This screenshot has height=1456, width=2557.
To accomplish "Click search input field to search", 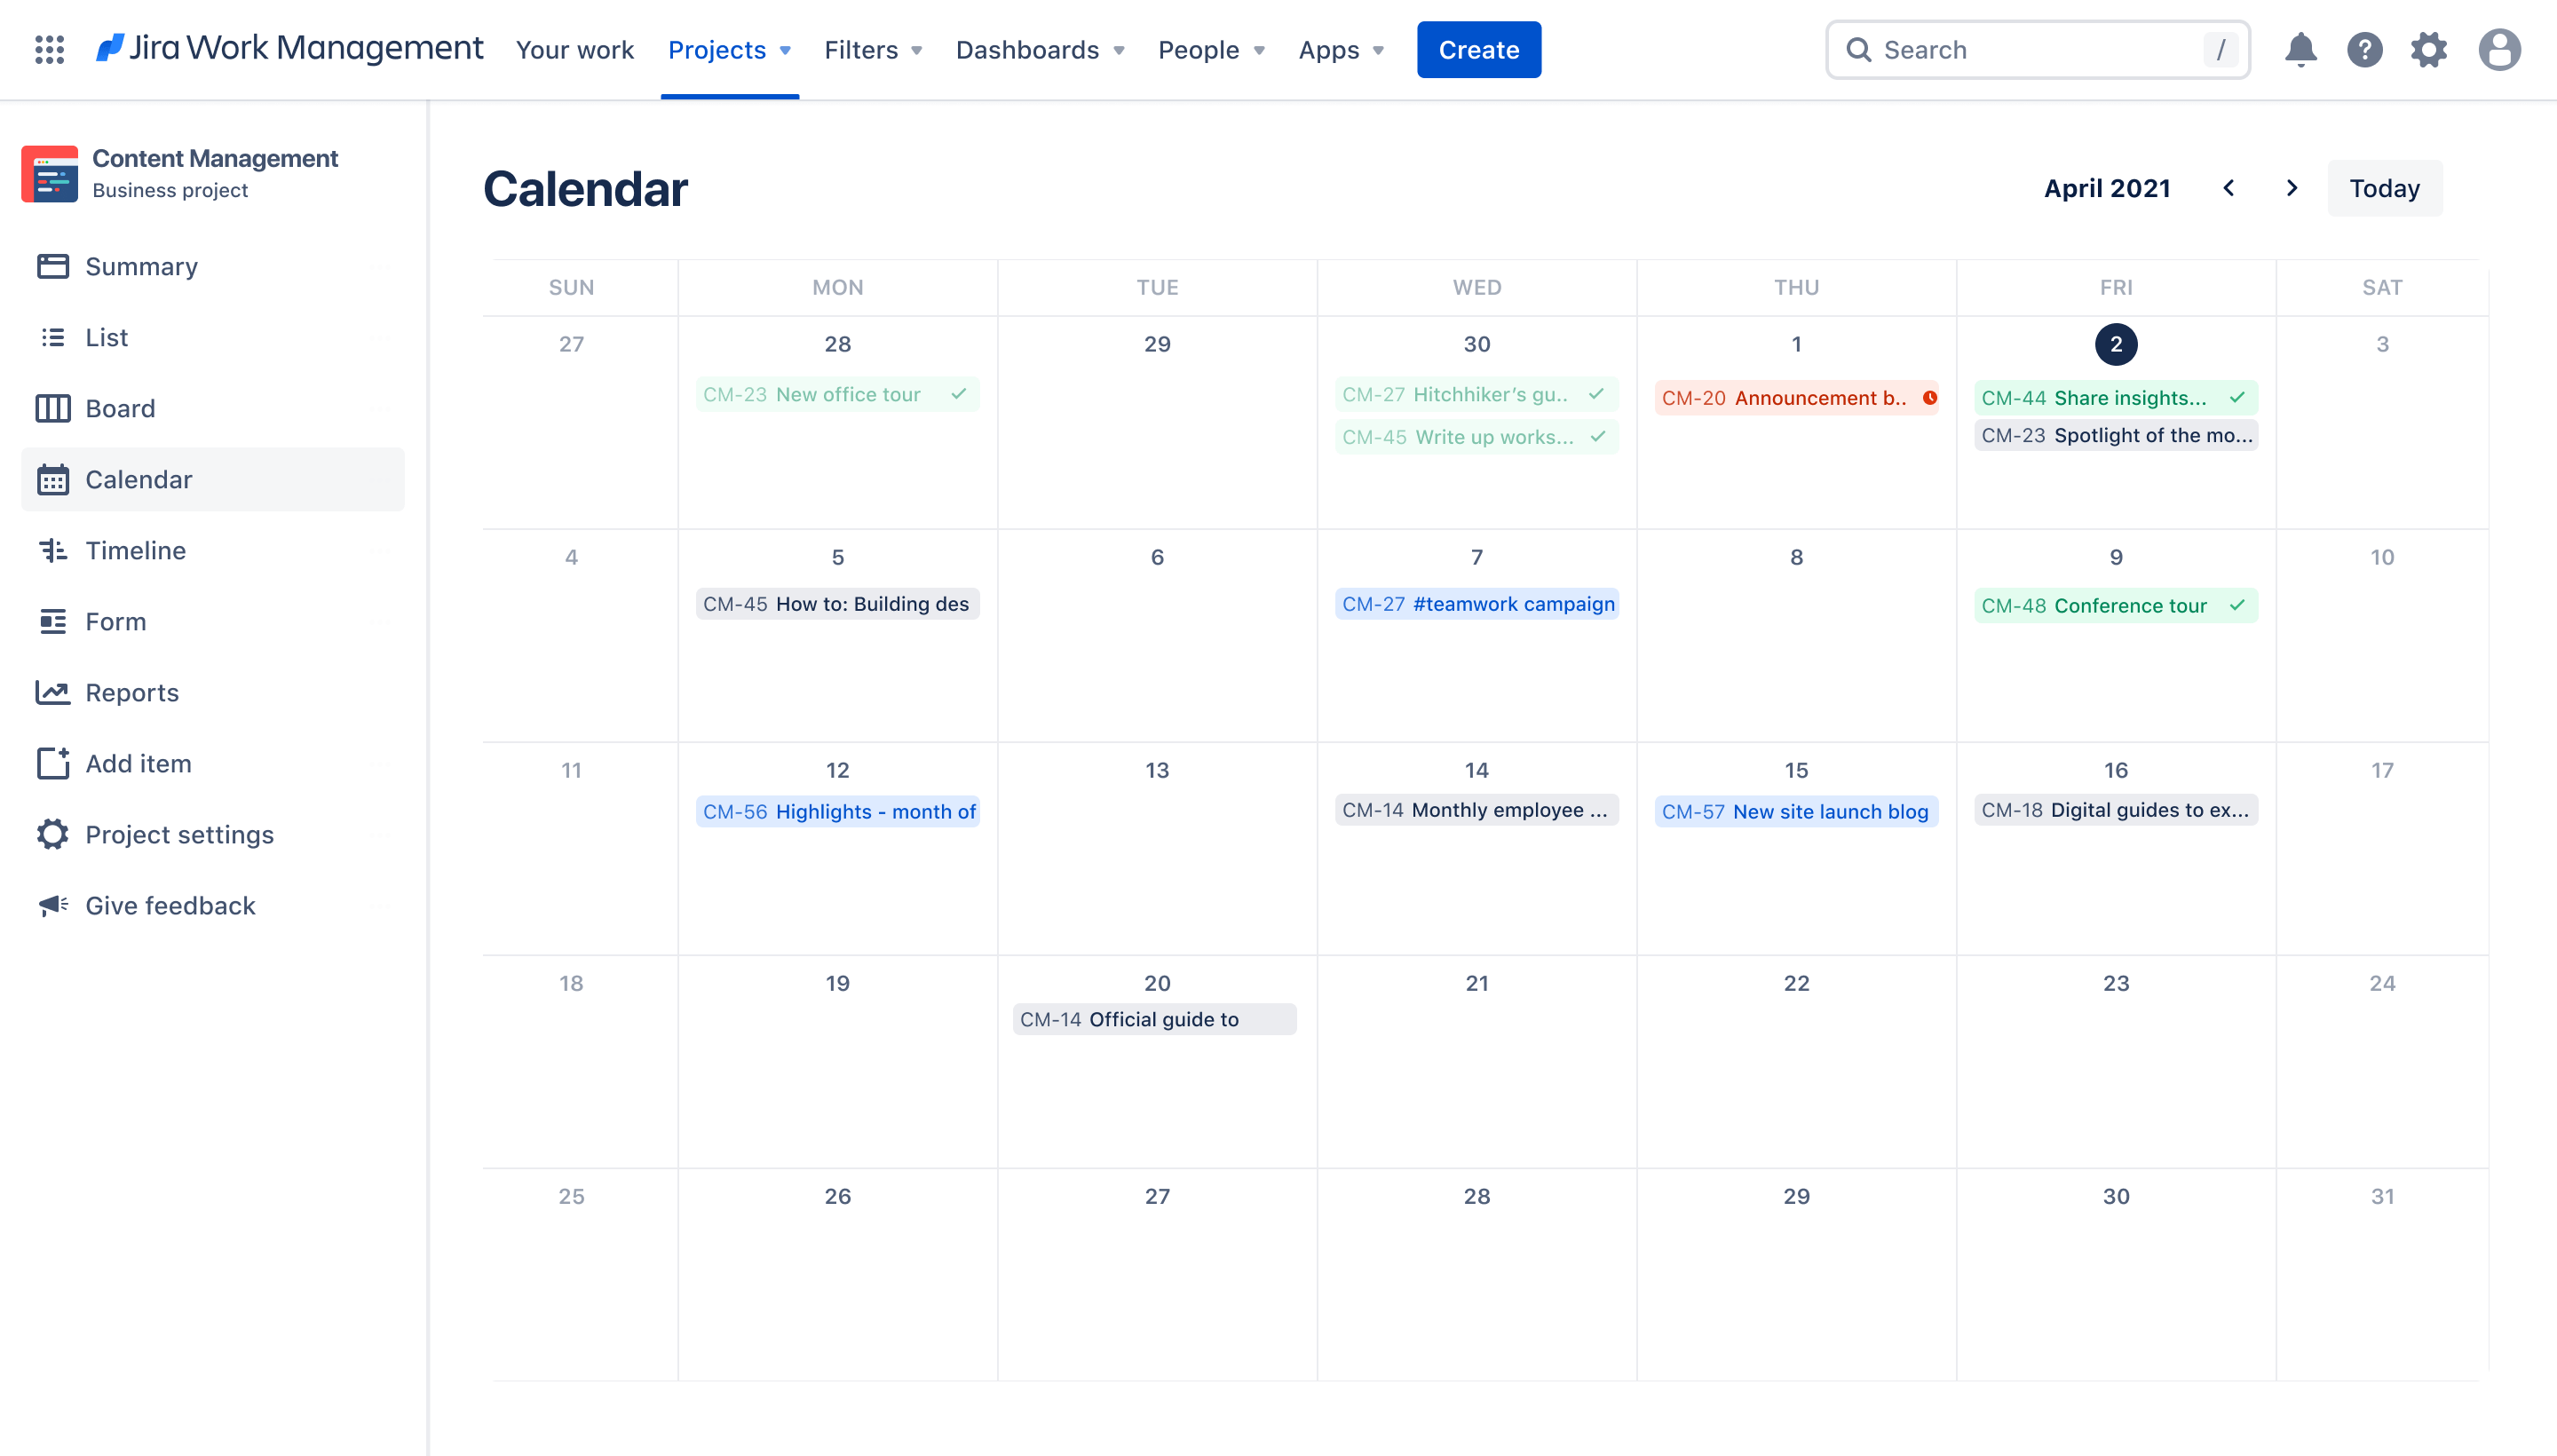I will tap(2042, 47).
